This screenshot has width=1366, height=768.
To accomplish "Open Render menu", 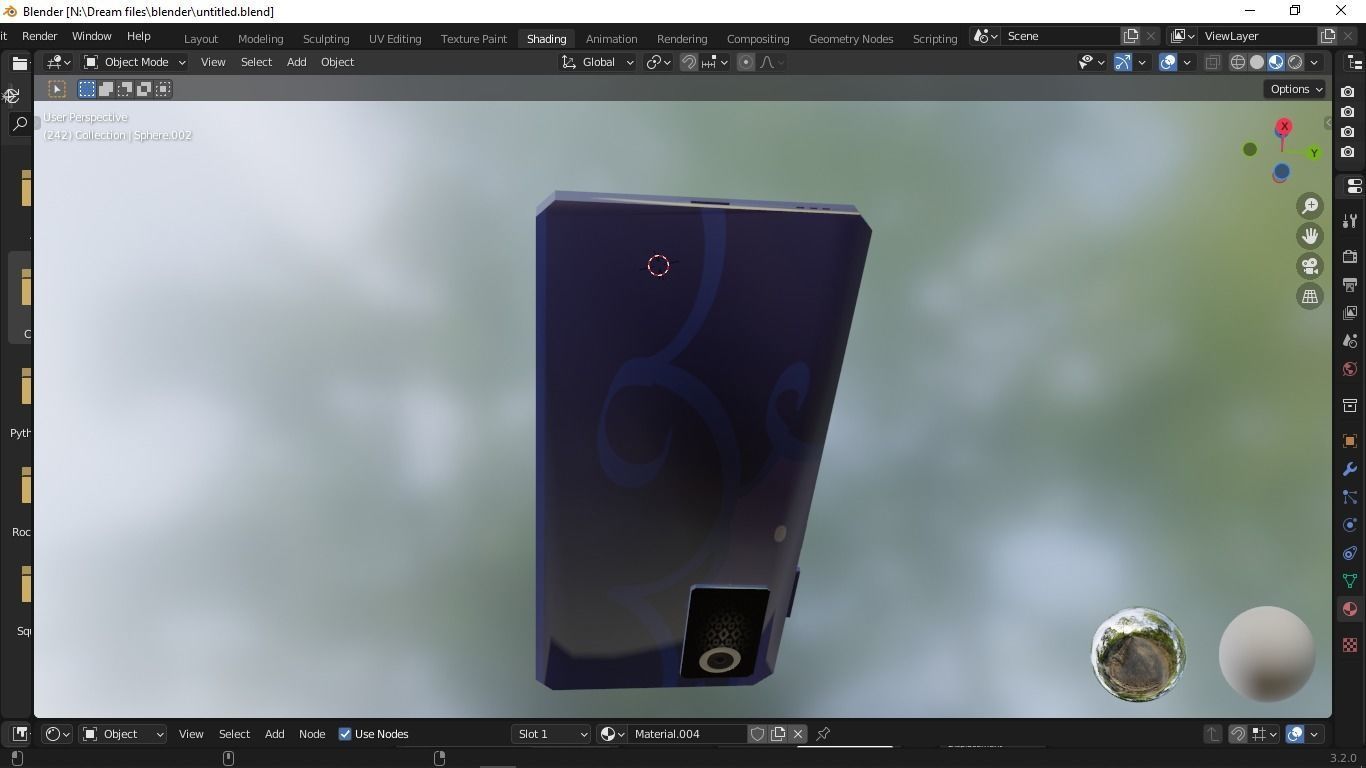I will click(40, 36).
